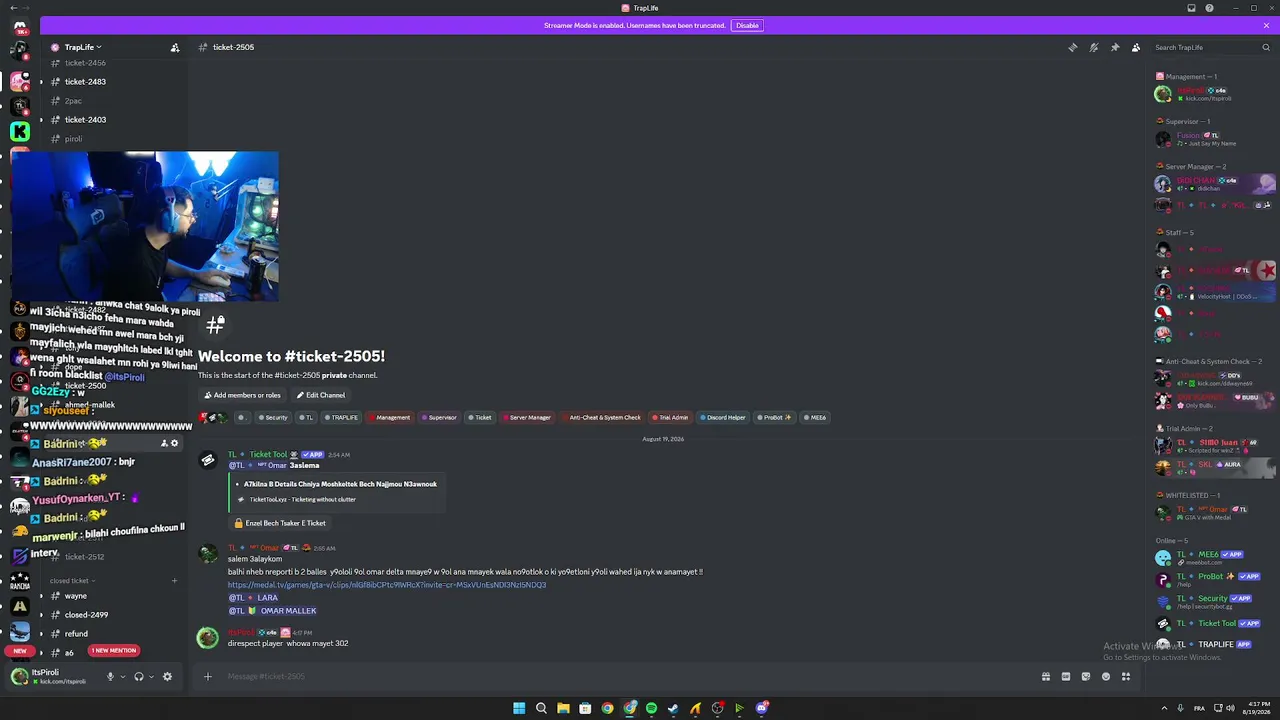Open pinned messages pin icon
This screenshot has width=1280, height=720.
pyautogui.click(x=1115, y=47)
